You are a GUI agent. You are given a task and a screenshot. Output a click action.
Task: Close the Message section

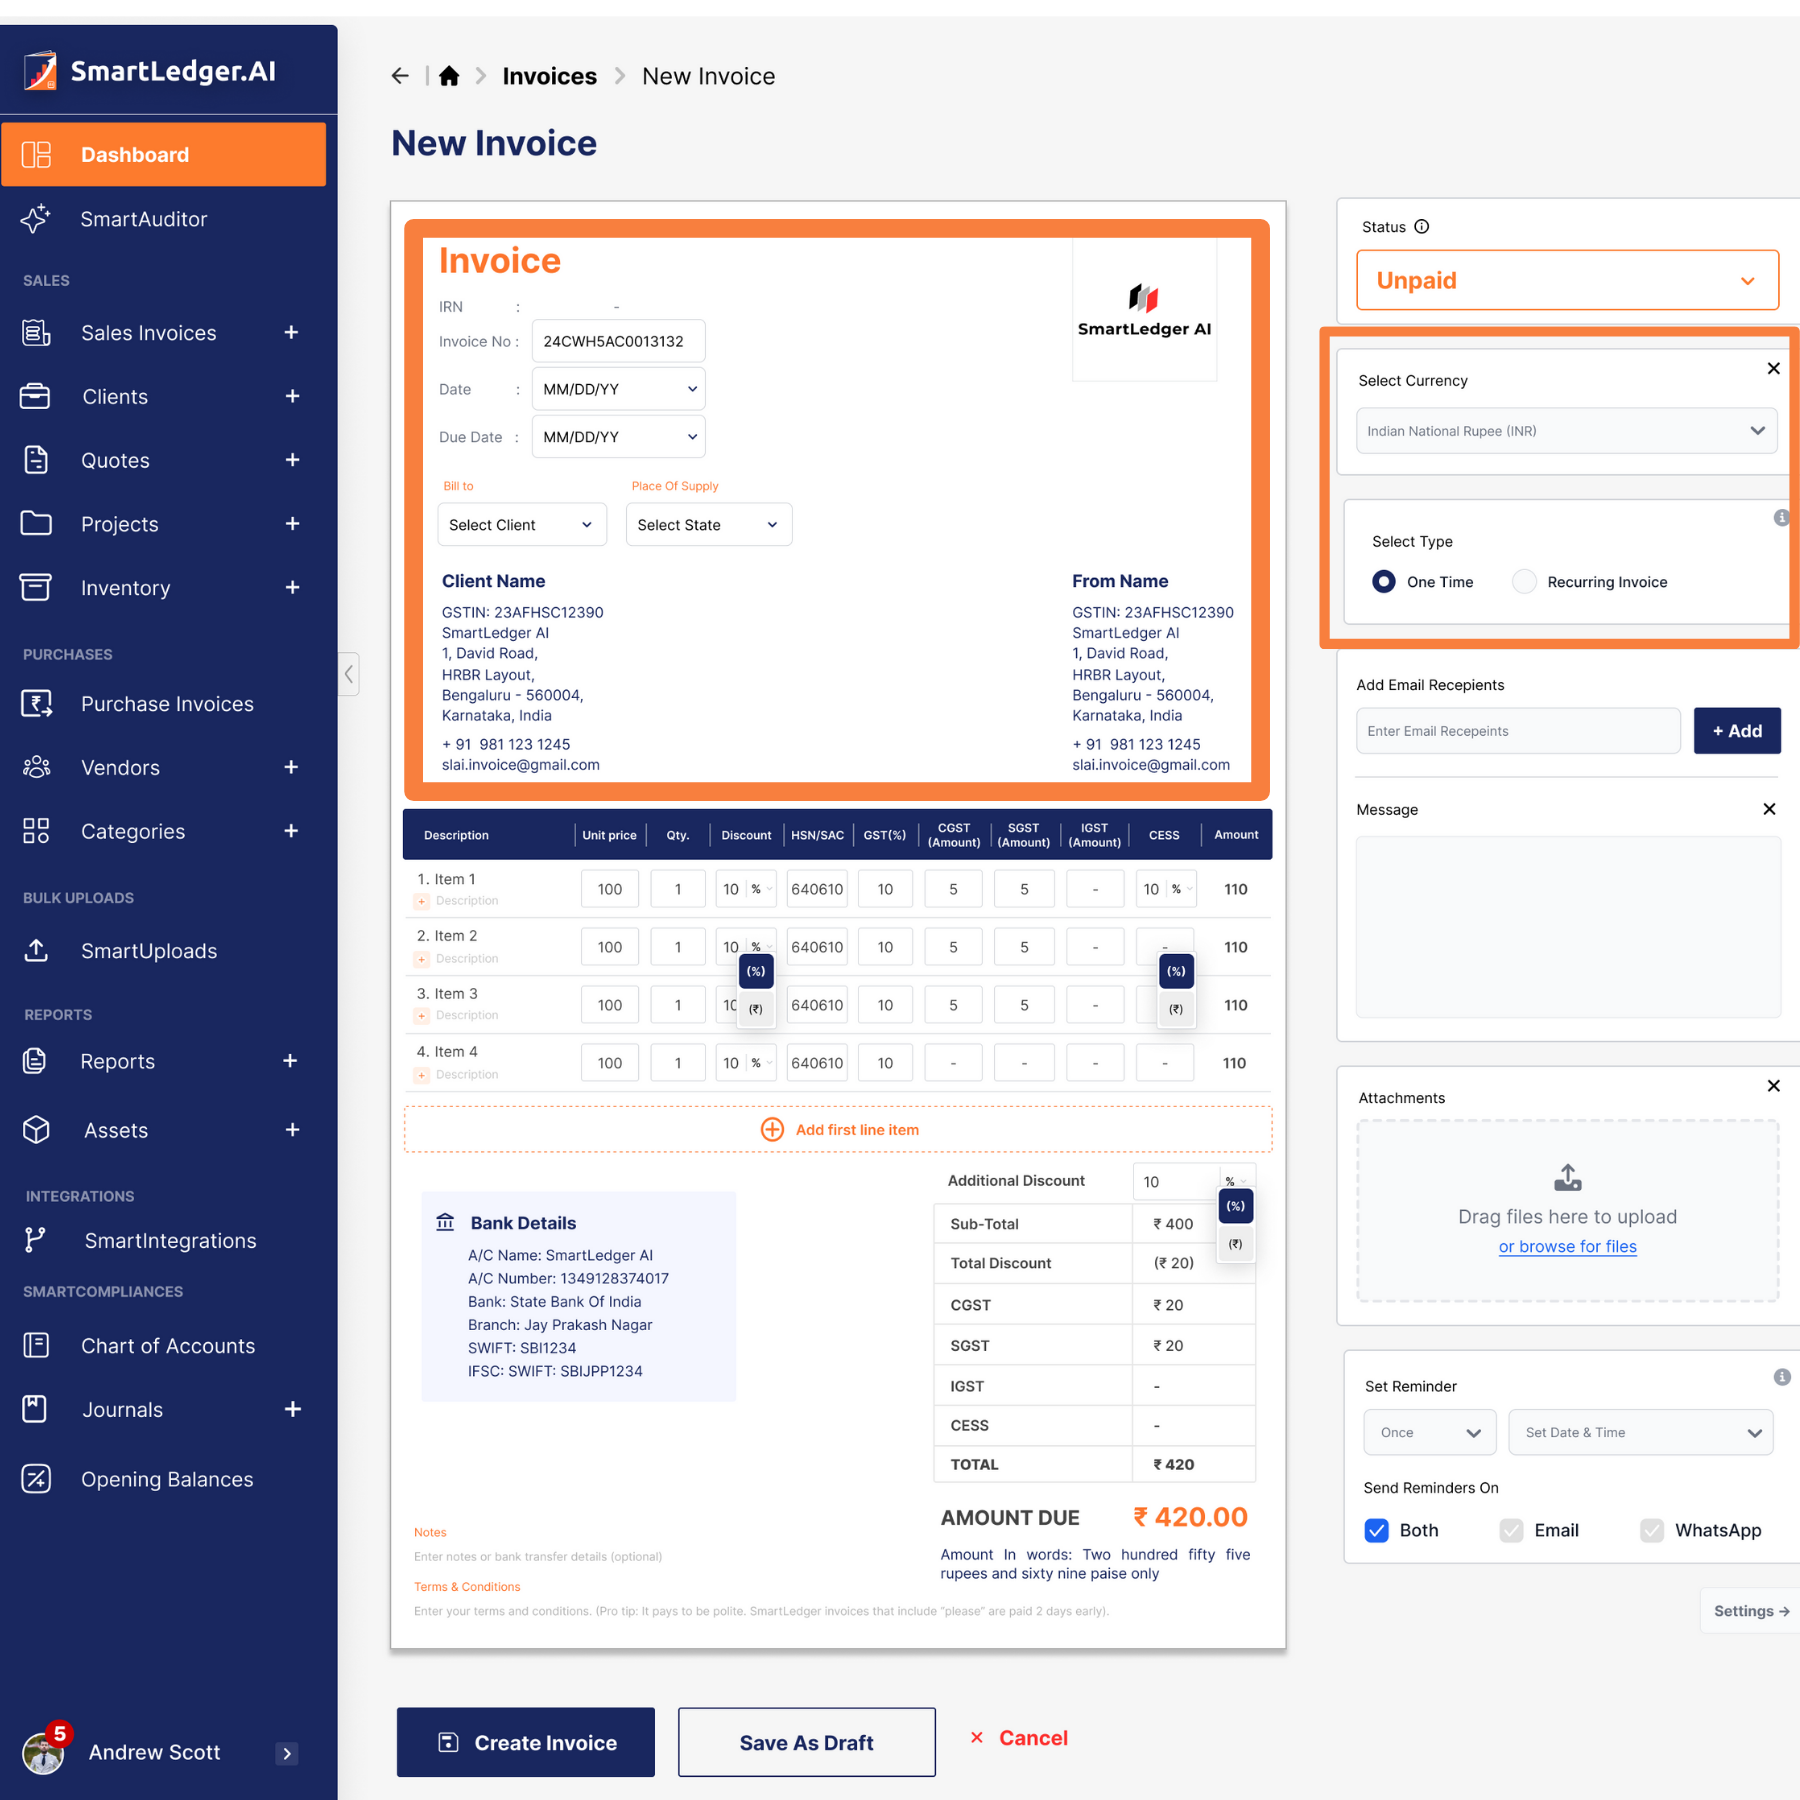(x=1769, y=809)
